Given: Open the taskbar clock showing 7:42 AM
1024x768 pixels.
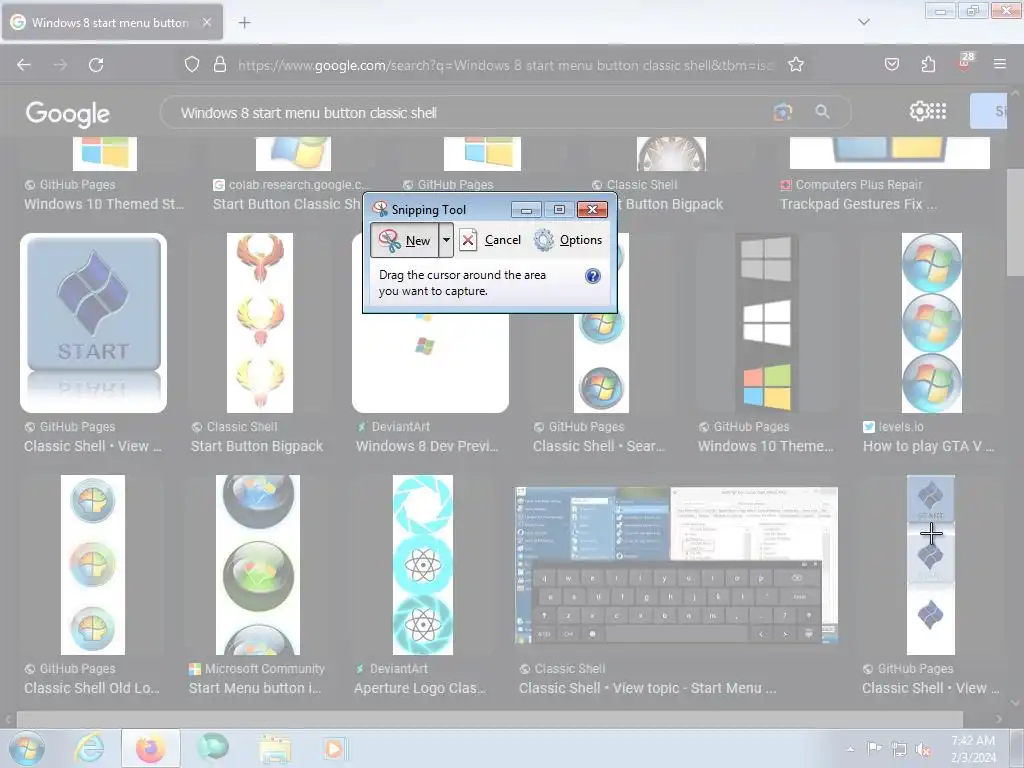Looking at the screenshot, I should tap(973, 749).
